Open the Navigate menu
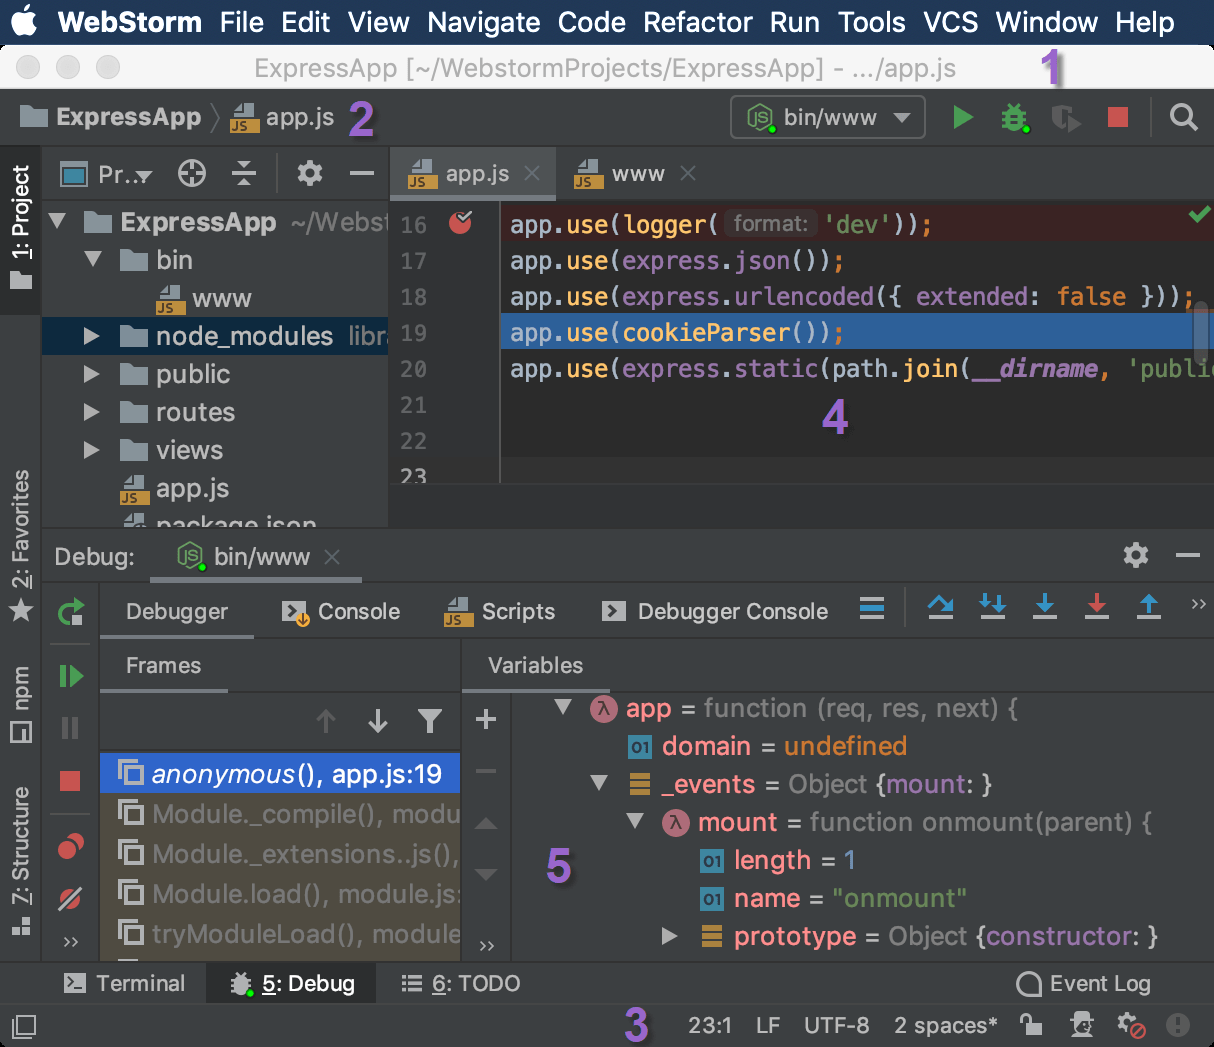 [483, 22]
